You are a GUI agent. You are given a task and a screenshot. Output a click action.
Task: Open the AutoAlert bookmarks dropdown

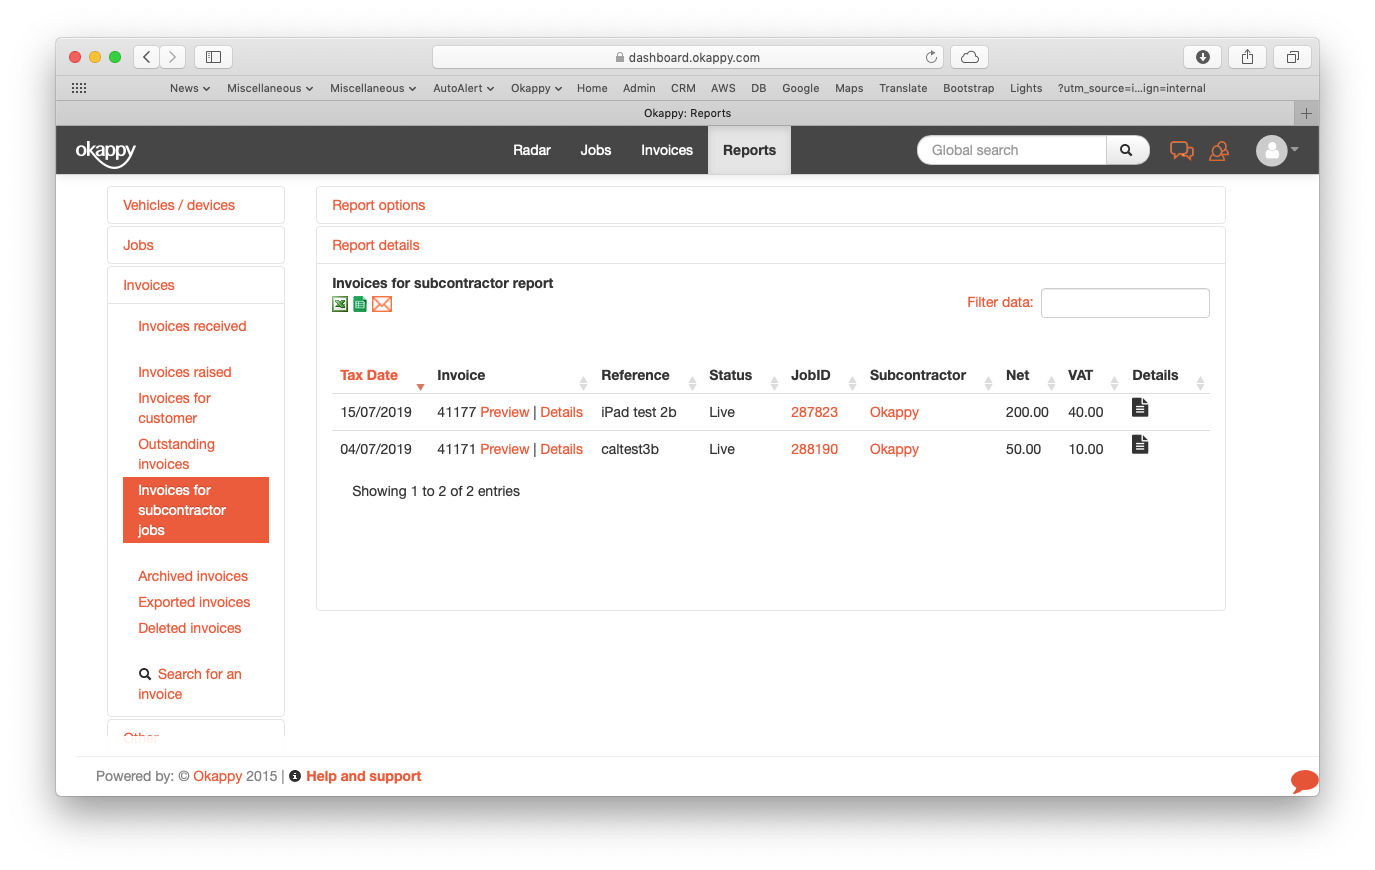coord(463,88)
